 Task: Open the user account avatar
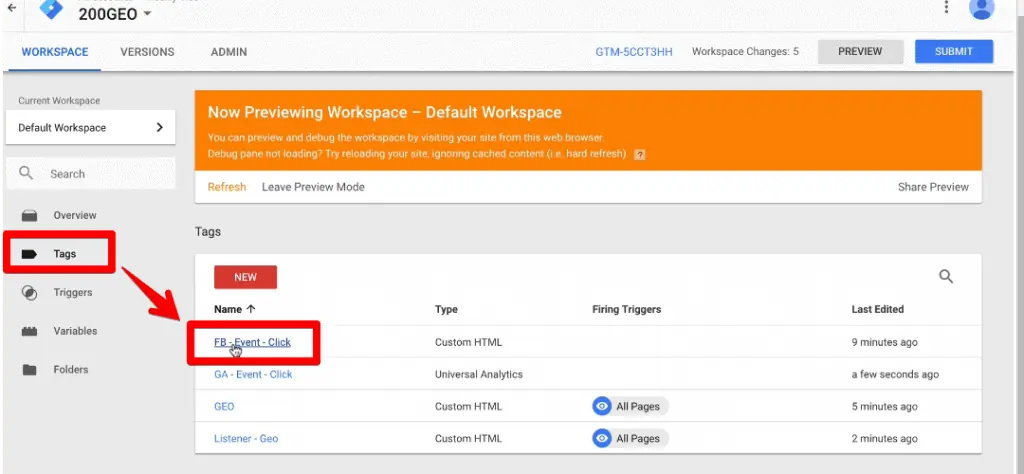(x=981, y=8)
